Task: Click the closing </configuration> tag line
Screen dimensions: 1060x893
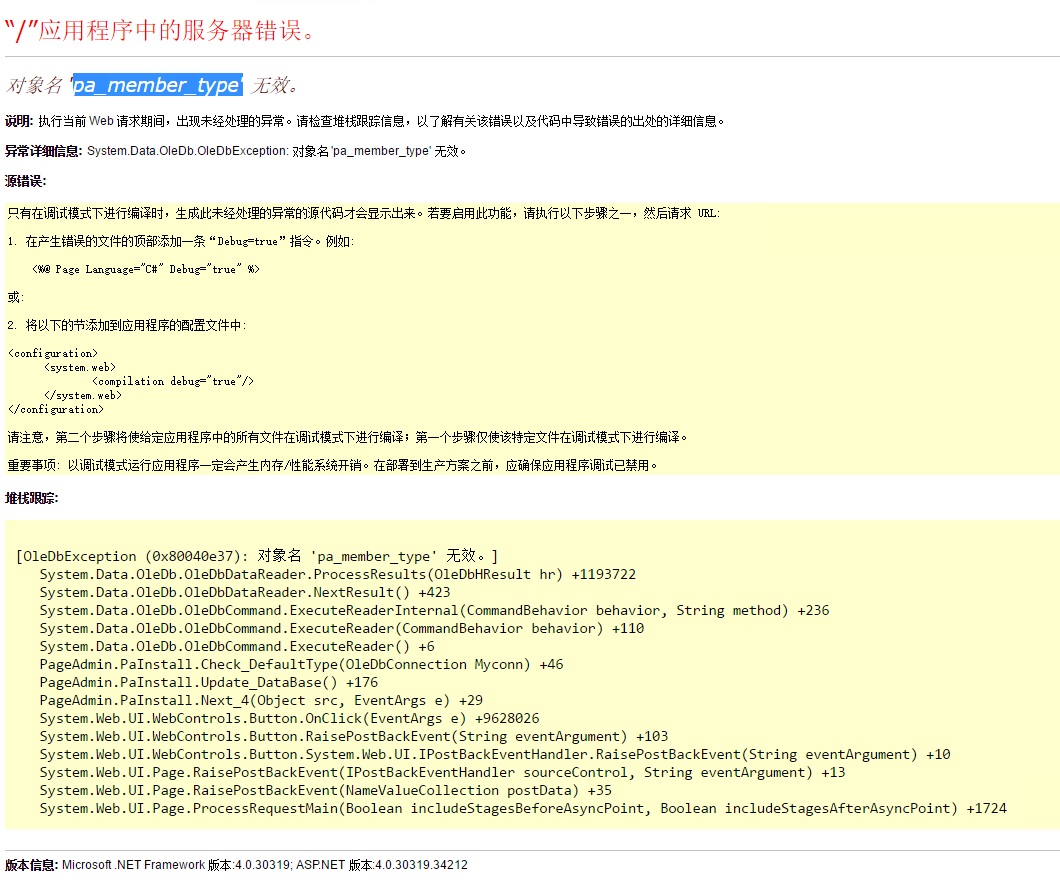Action: 55,409
